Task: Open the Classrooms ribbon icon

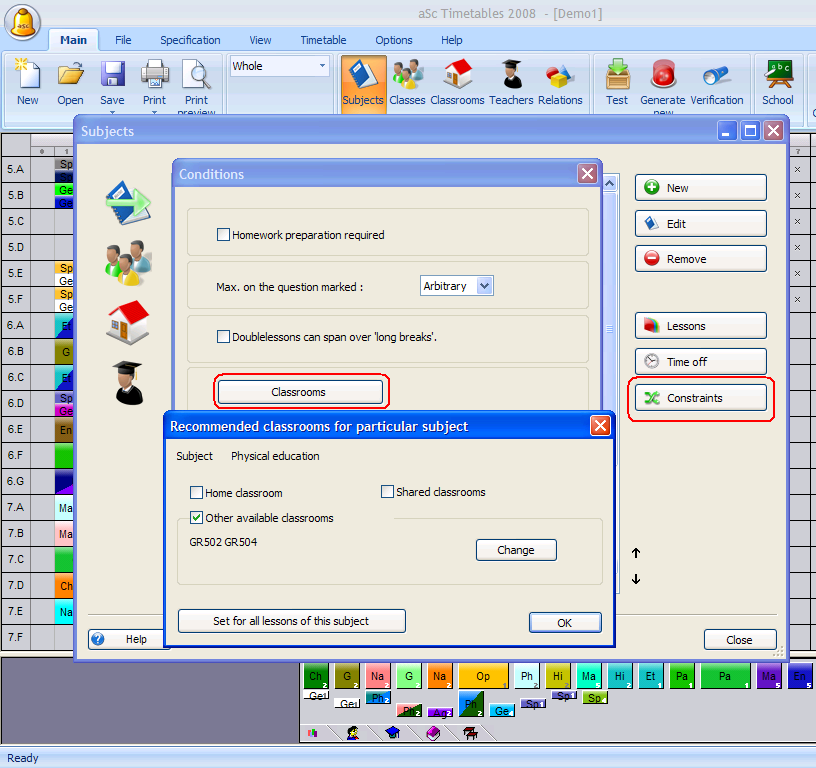Action: pos(457,82)
